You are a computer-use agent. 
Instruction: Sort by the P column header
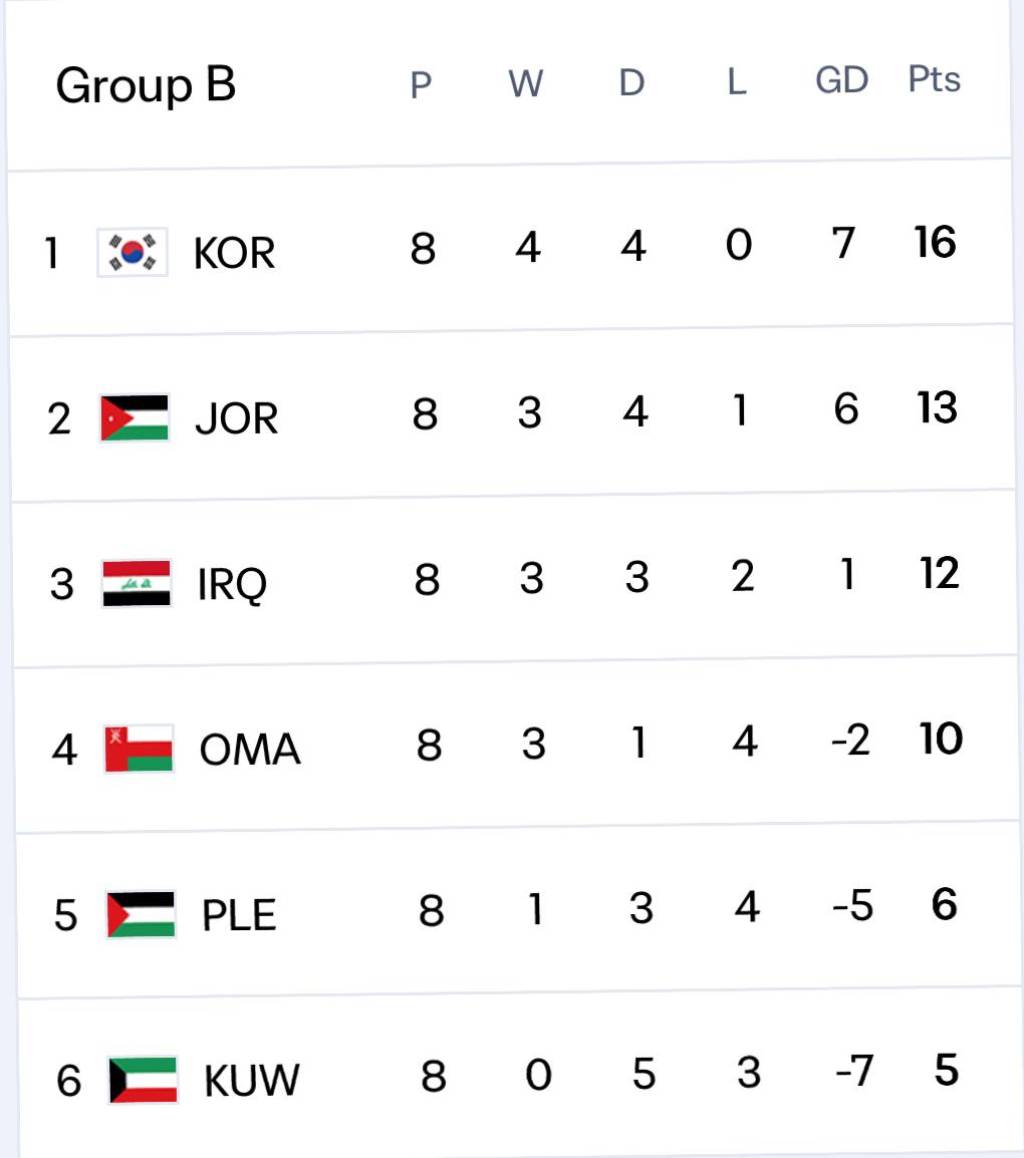[421, 86]
